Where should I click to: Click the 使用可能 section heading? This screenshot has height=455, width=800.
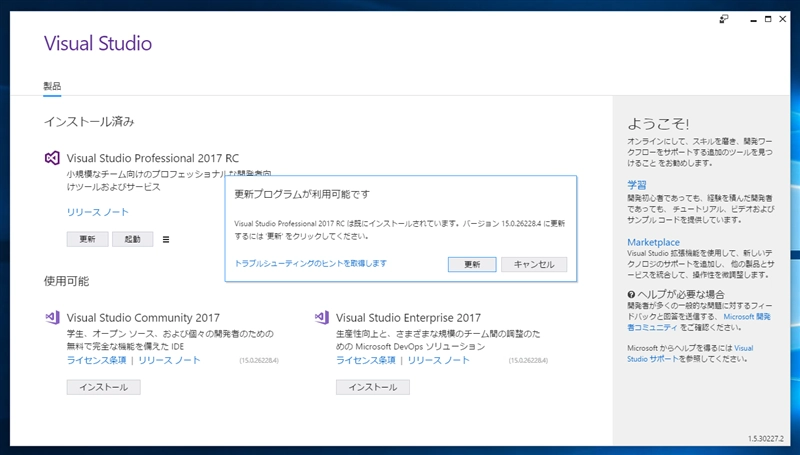coord(66,281)
